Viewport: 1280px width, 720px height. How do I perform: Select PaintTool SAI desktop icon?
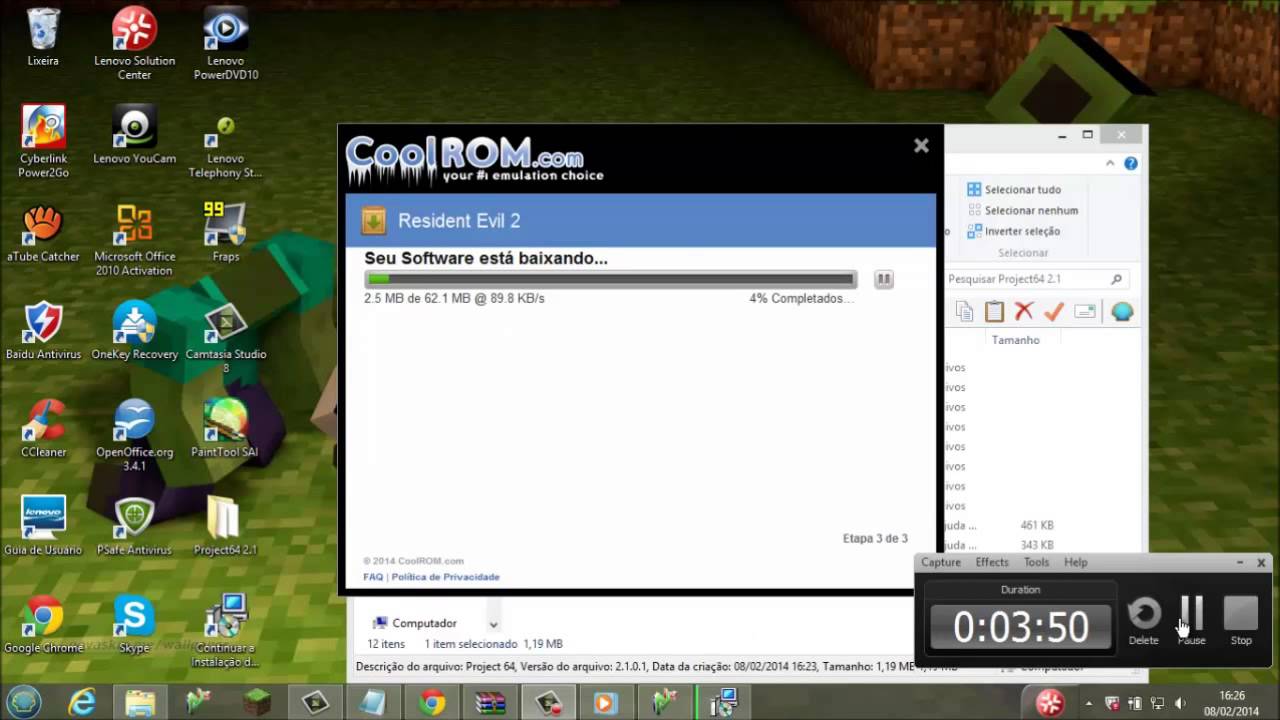224,429
